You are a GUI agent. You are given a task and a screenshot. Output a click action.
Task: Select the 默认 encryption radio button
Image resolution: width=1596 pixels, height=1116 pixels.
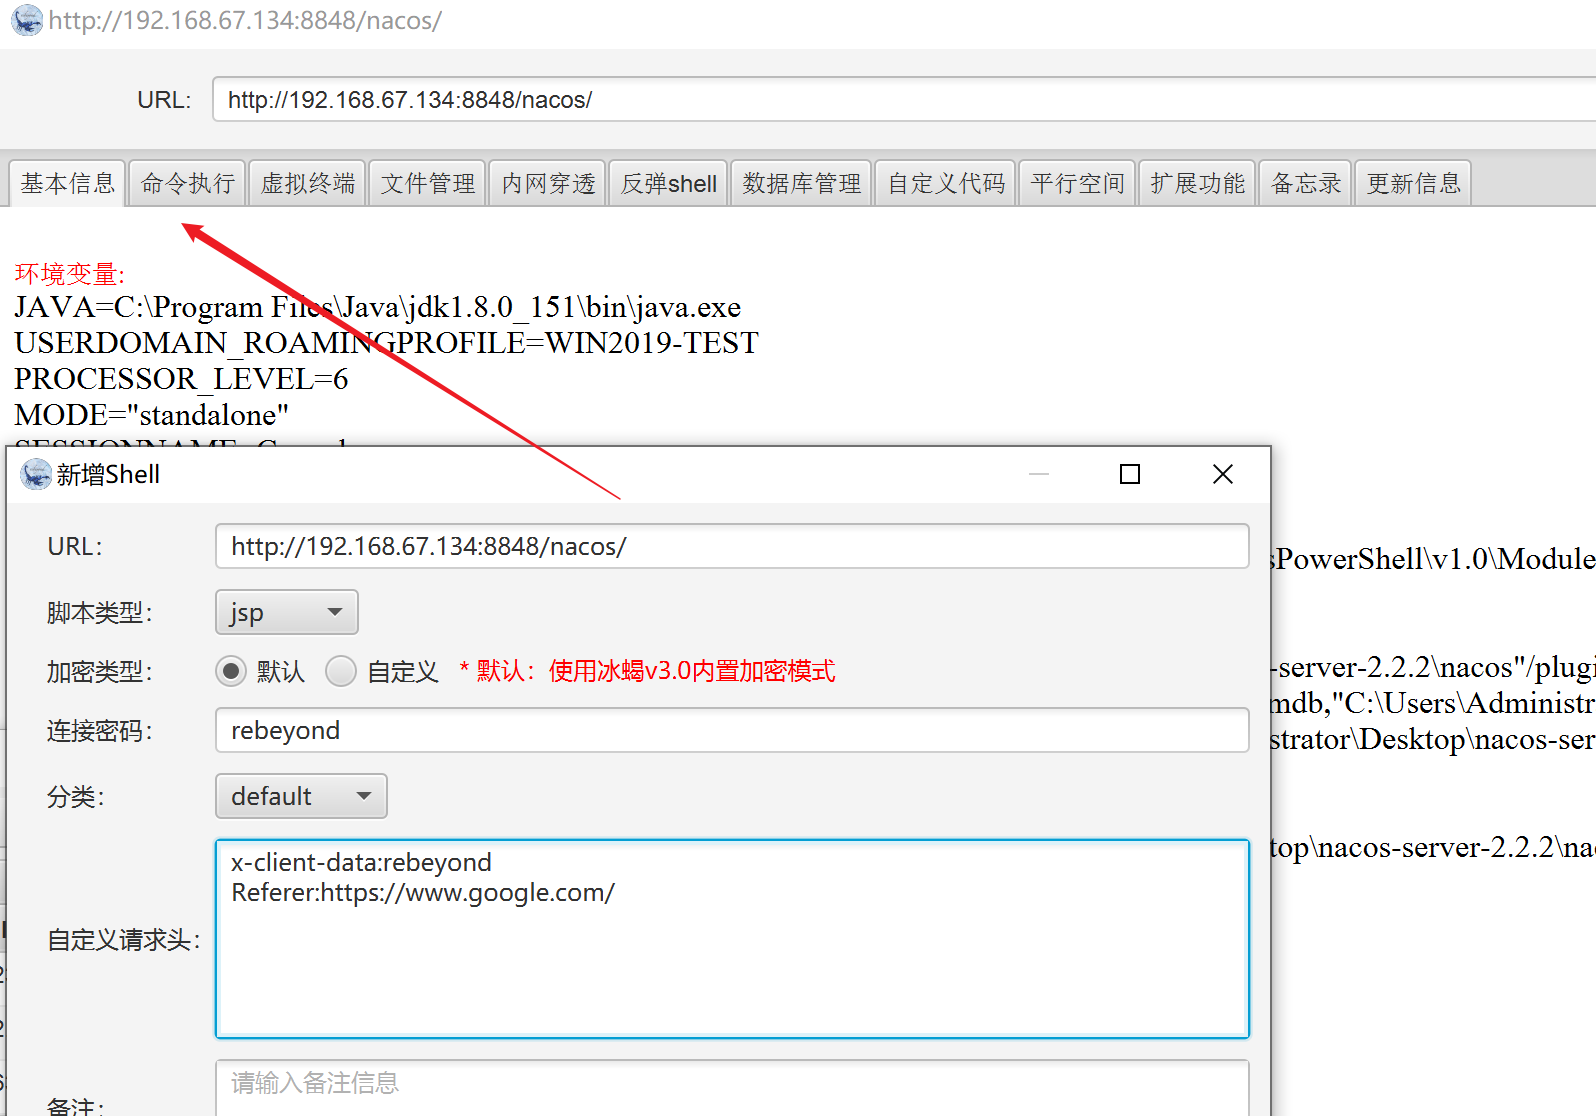231,671
